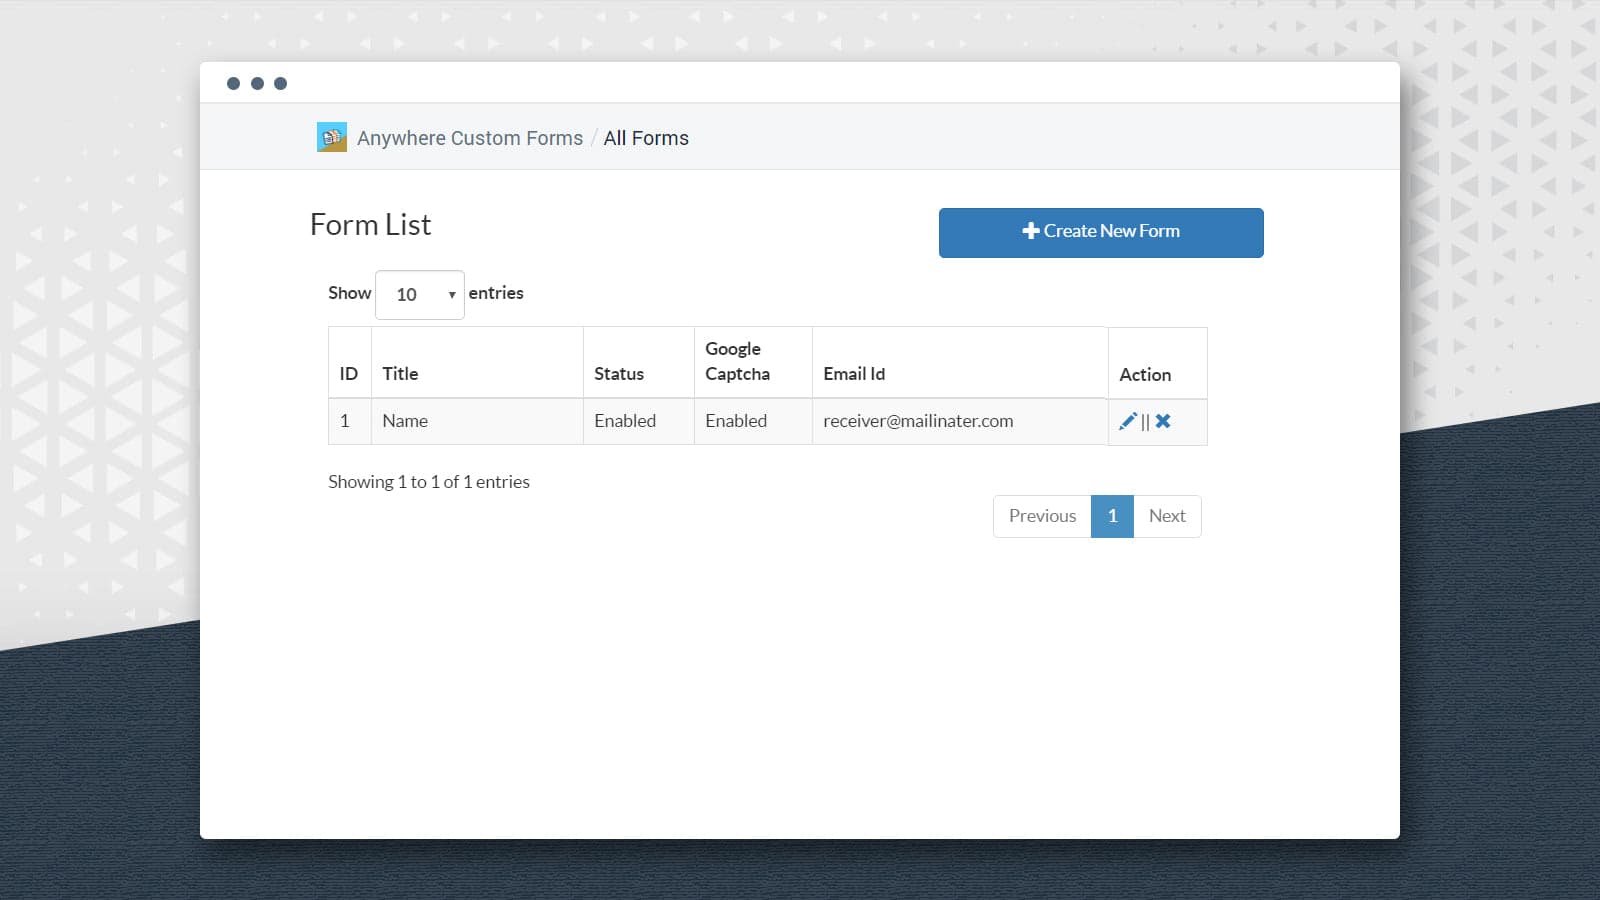Open Anywhere Custom Forms breadcrumb link

(469, 138)
